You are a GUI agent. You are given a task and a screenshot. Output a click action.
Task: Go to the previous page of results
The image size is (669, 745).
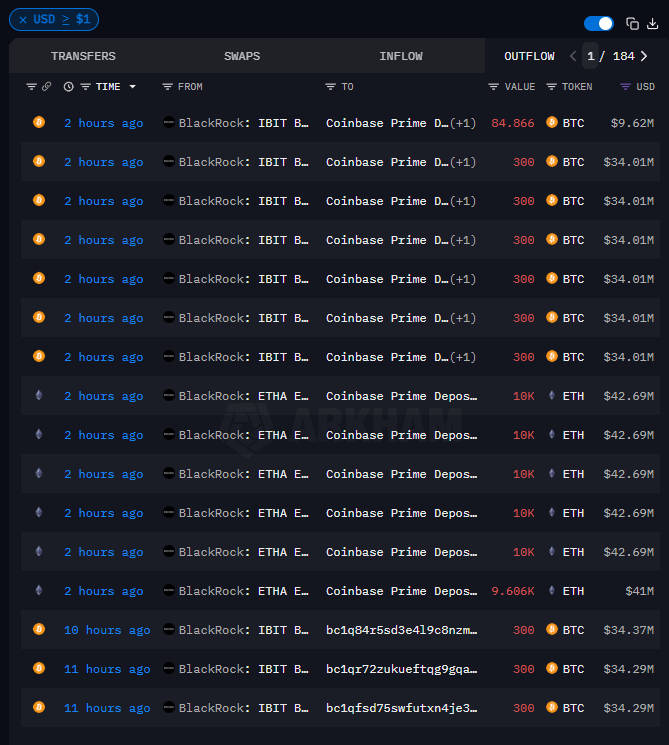click(573, 56)
